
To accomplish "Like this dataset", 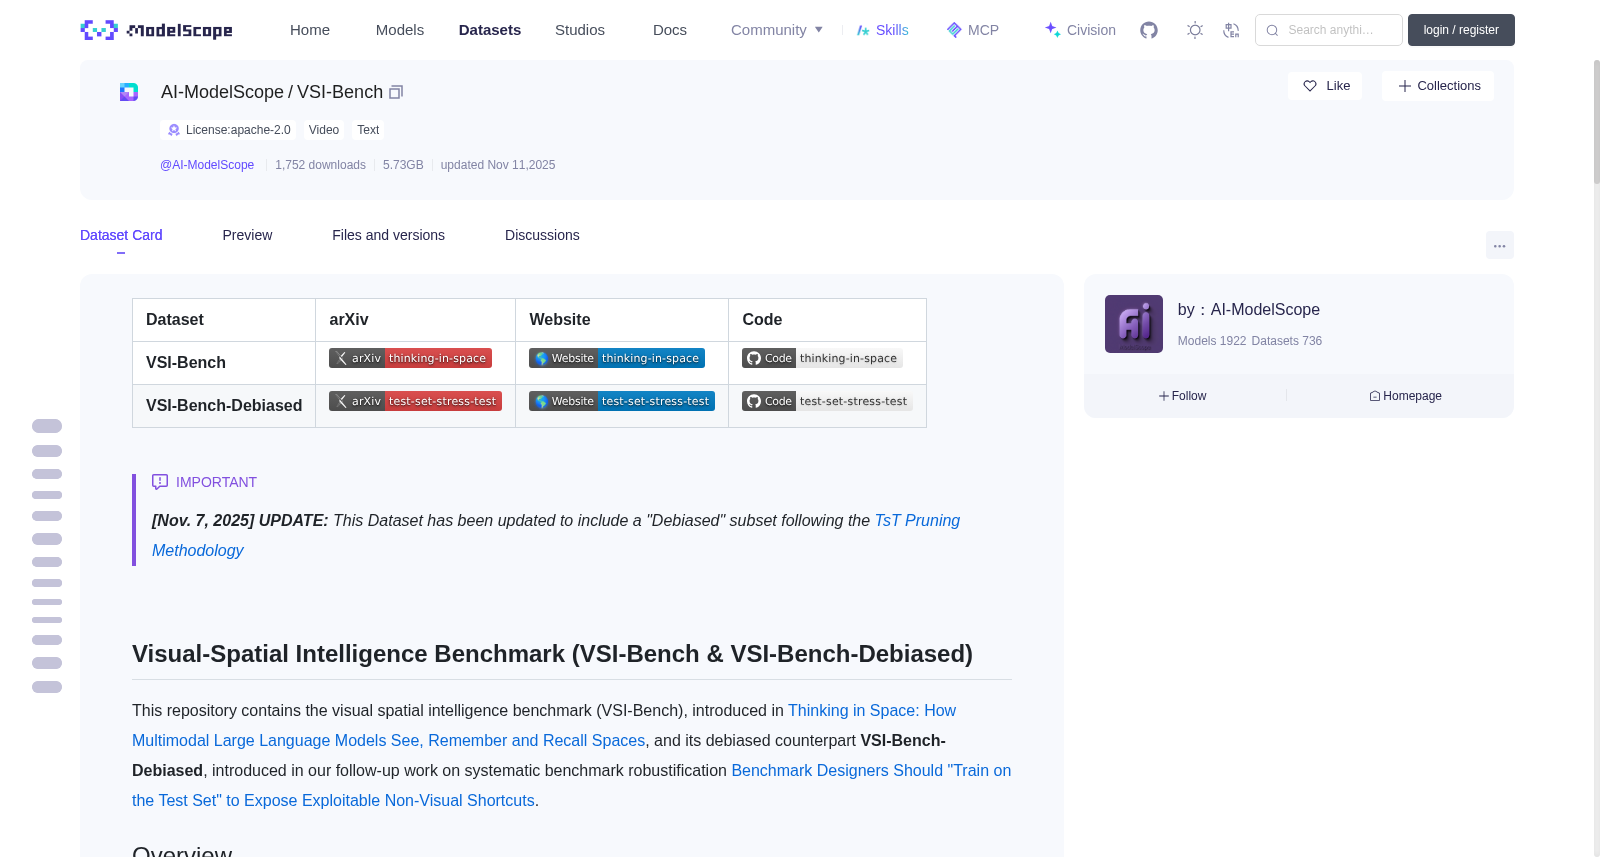I will 1325,86.
